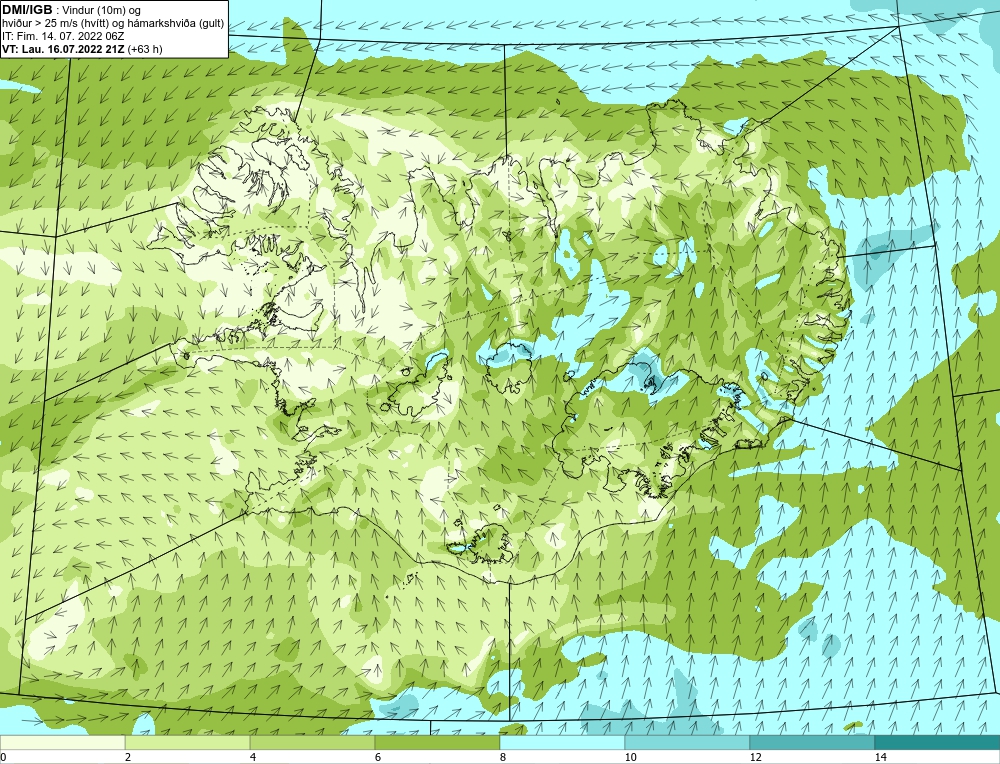Click the '(+63 h)' forecast offset text
Viewport: 1000px width, 764px height.
145,49
